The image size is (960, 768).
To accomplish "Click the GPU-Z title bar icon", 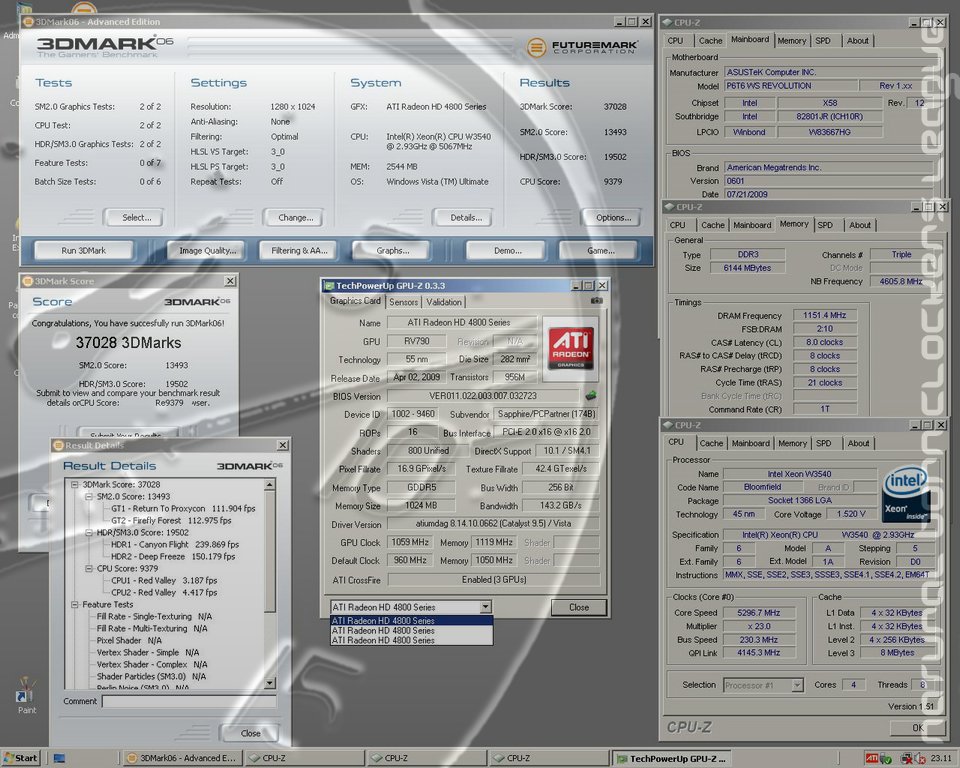I will pyautogui.click(x=329, y=285).
